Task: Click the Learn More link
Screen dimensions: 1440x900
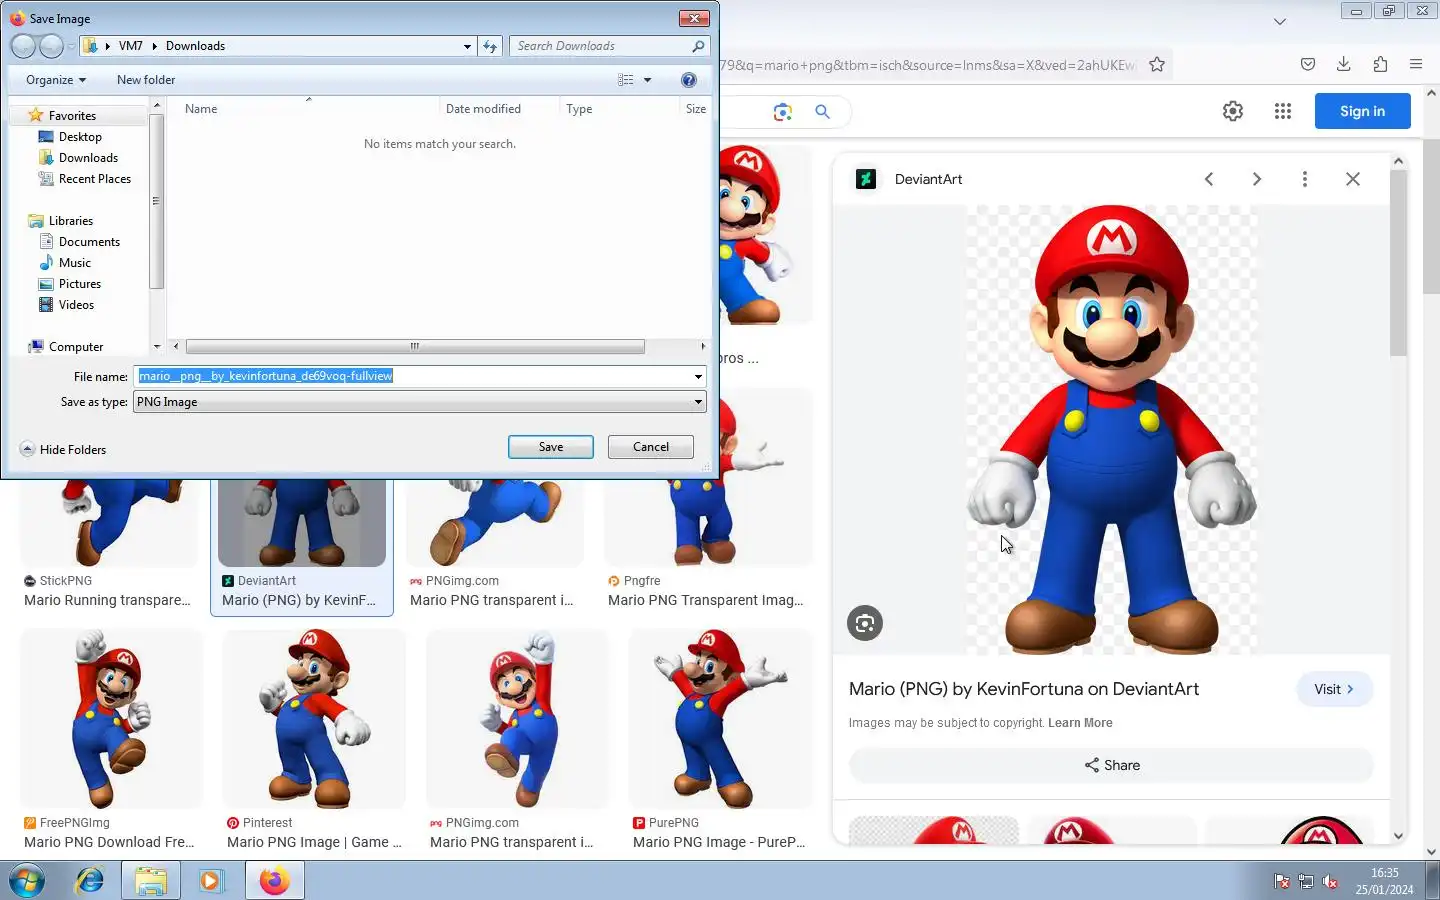Action: [x=1080, y=723]
